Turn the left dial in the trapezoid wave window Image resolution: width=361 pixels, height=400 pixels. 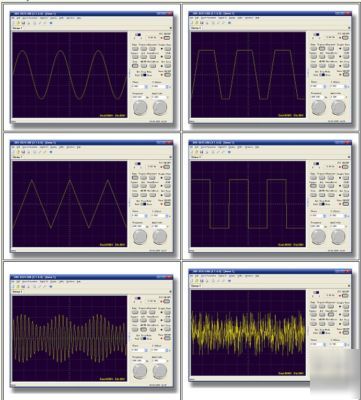pos(318,107)
